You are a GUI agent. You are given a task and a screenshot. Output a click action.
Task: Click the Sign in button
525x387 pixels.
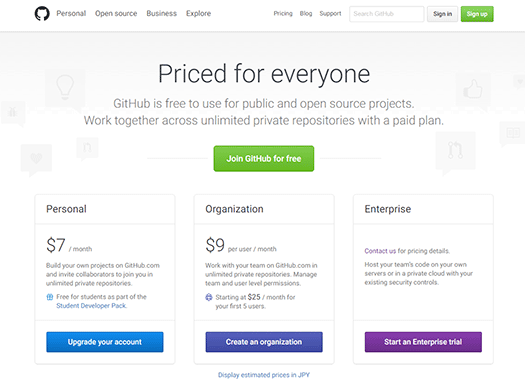point(442,14)
